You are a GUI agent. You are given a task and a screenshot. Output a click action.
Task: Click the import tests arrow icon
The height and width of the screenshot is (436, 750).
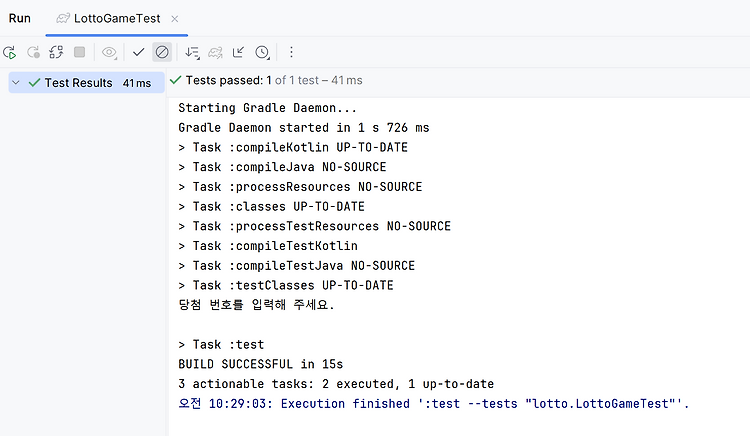coord(238,52)
